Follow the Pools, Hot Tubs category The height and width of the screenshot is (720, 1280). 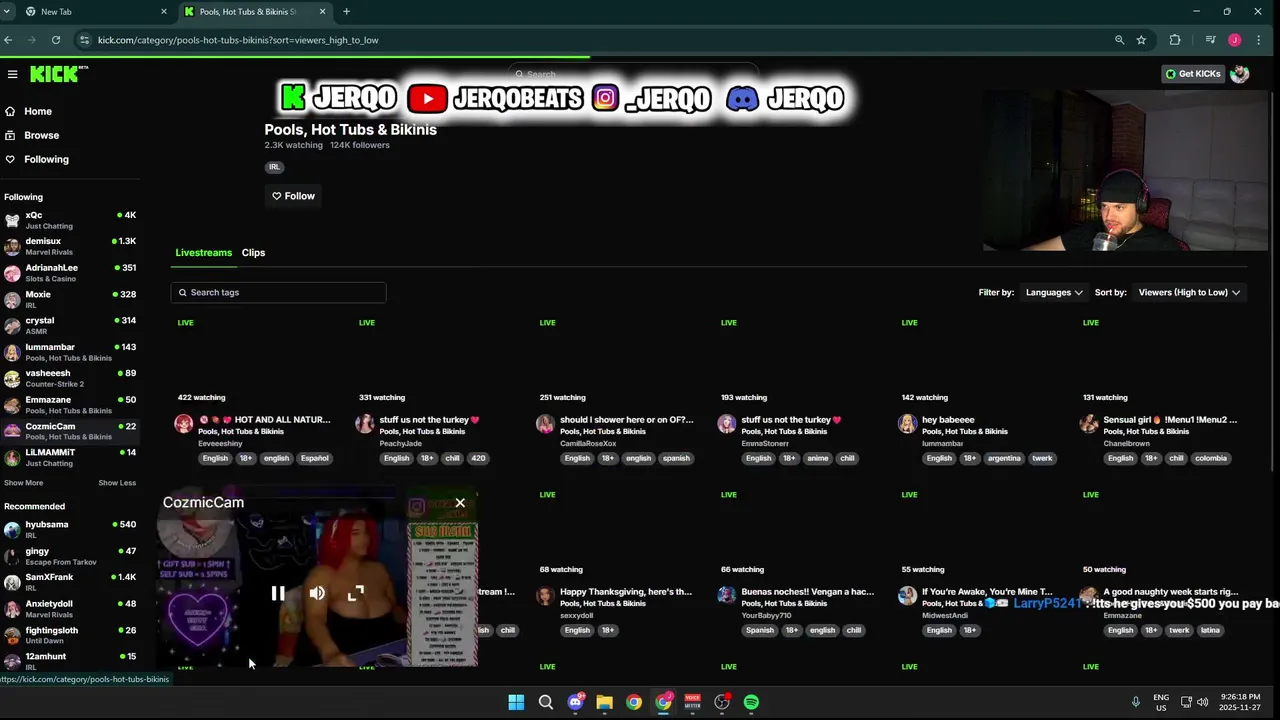click(293, 196)
